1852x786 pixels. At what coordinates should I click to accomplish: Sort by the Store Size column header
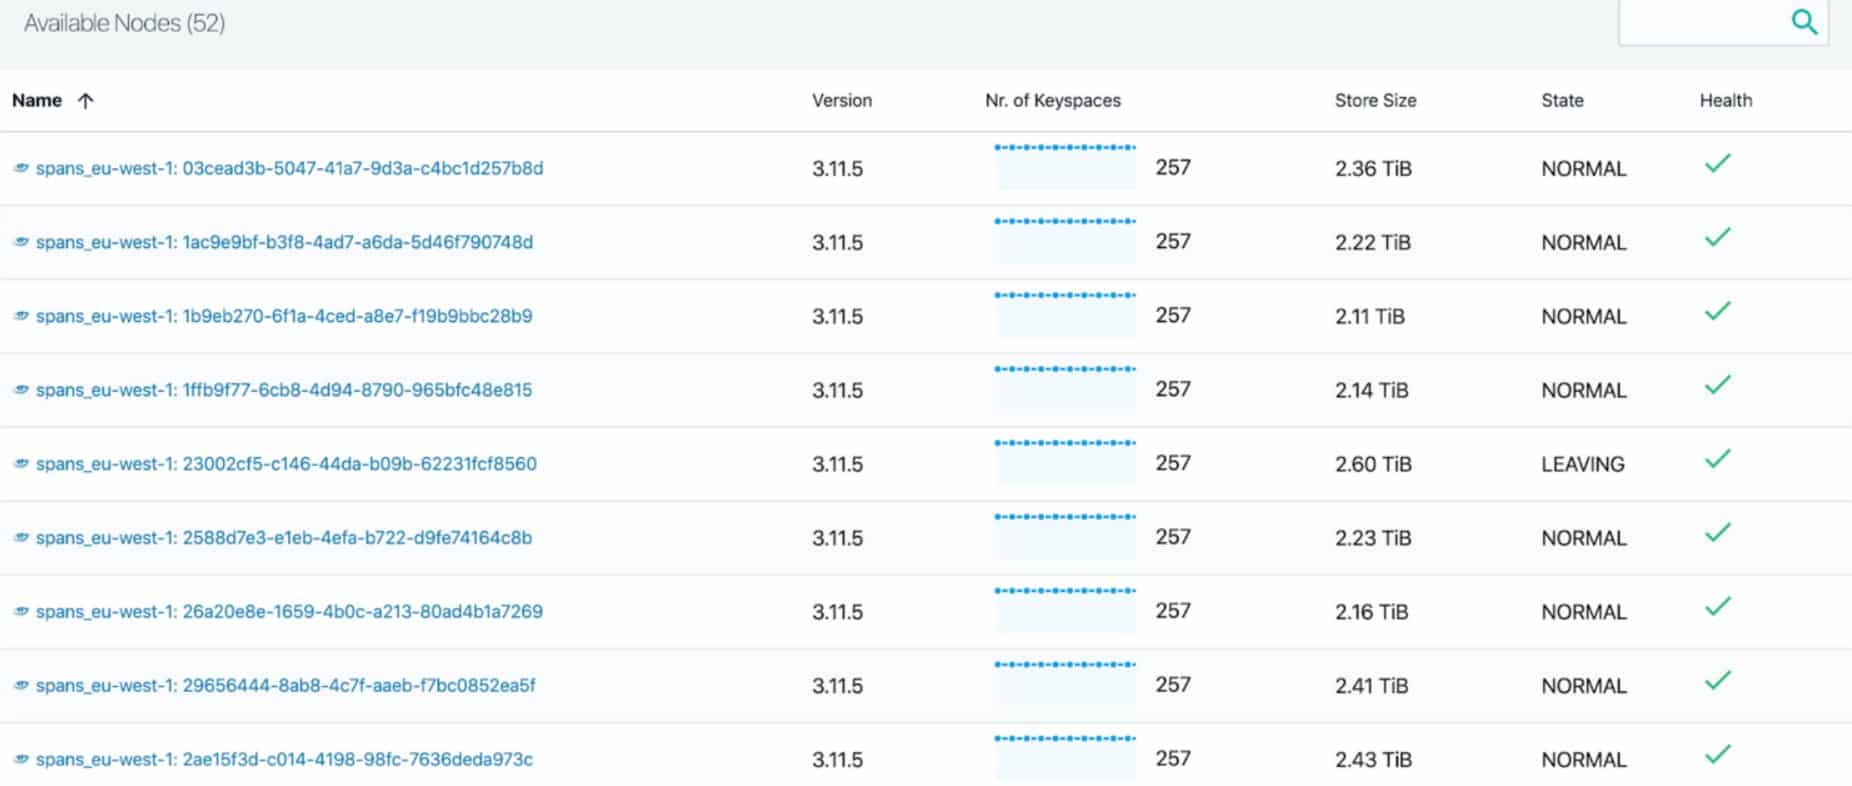1375,100
